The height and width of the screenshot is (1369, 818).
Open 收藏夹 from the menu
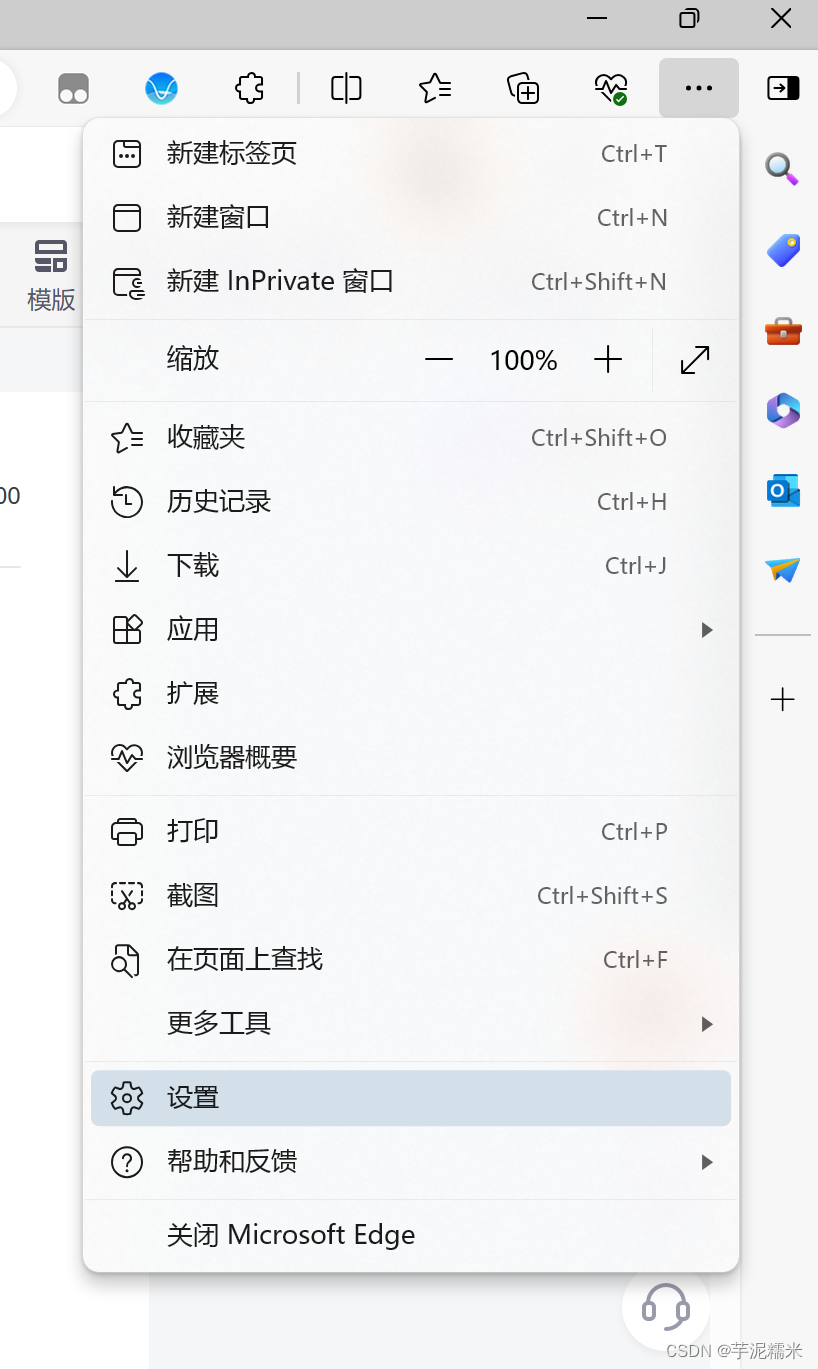pos(411,437)
